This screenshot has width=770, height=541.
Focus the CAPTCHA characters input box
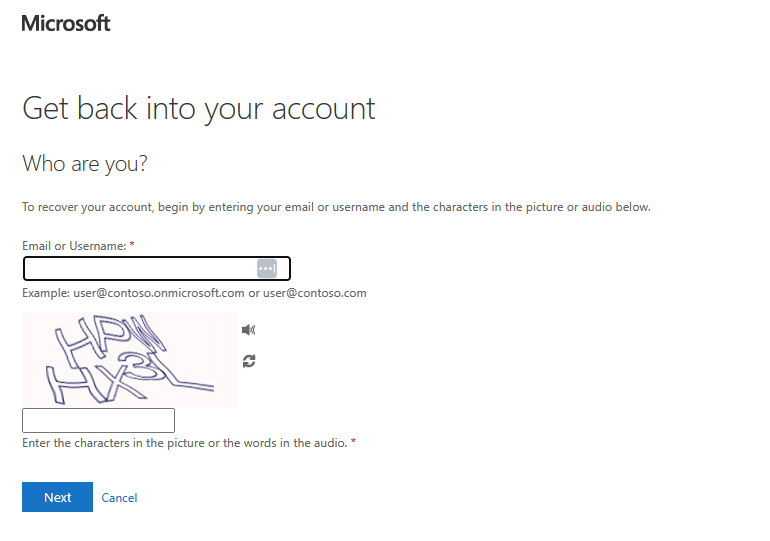[98, 420]
